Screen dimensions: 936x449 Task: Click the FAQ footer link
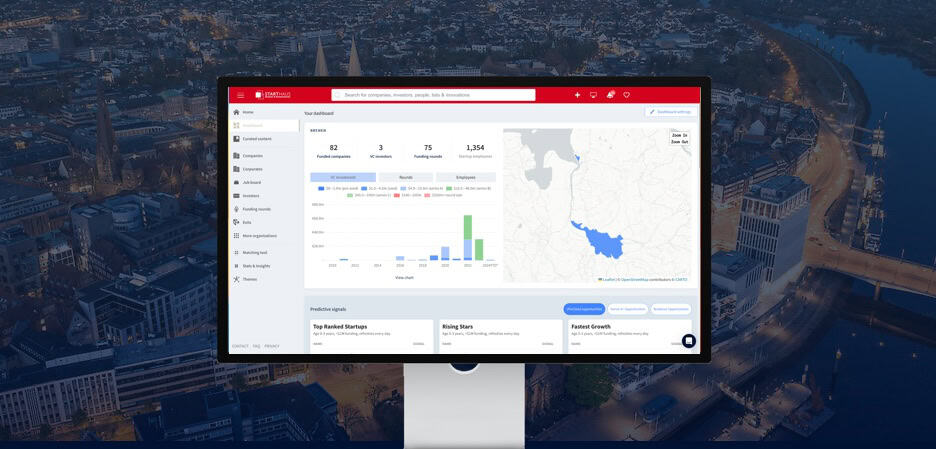(256, 346)
